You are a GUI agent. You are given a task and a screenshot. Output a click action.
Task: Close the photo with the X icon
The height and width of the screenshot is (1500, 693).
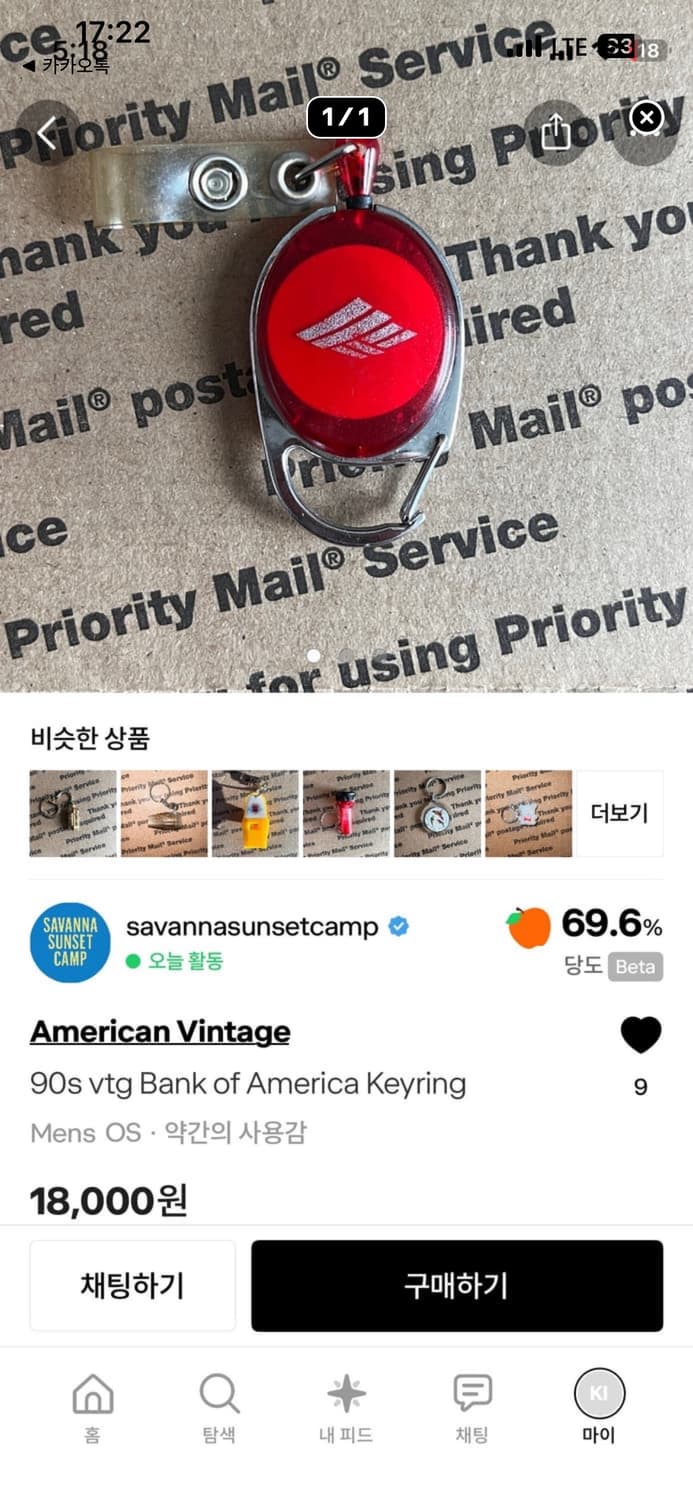[x=646, y=119]
